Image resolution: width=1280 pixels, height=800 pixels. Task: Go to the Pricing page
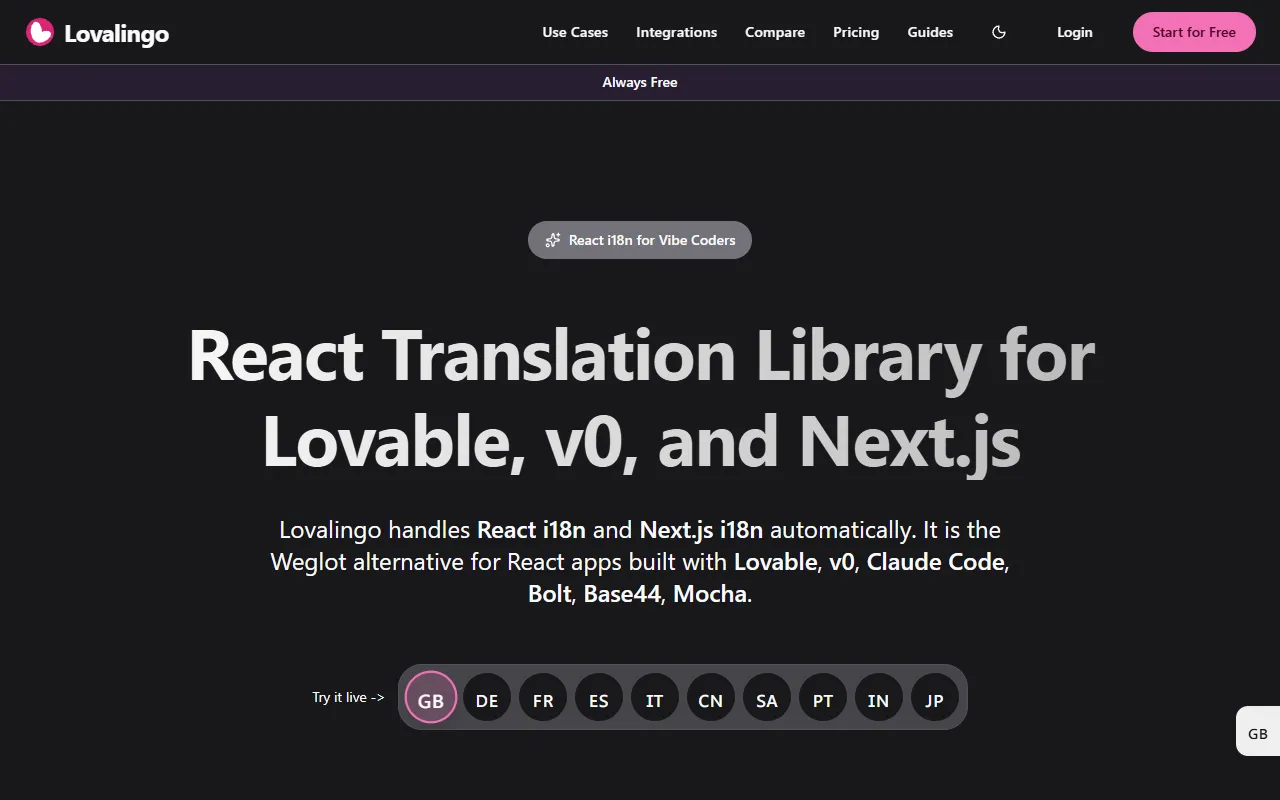pyautogui.click(x=856, y=32)
